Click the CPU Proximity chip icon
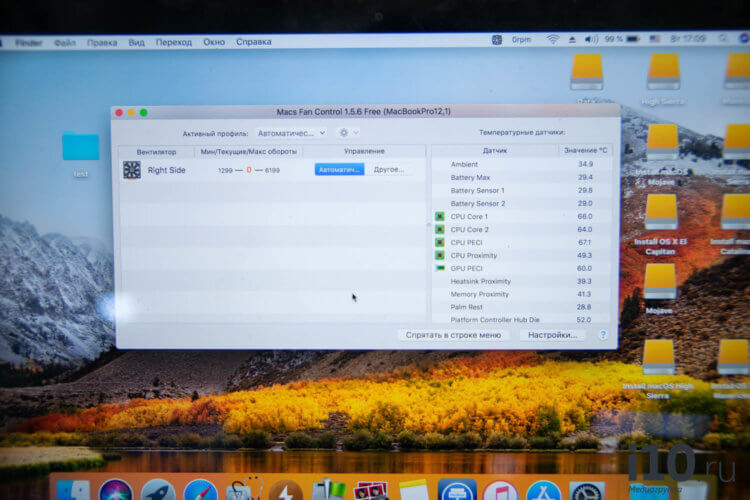The height and width of the screenshot is (500, 750). (440, 255)
